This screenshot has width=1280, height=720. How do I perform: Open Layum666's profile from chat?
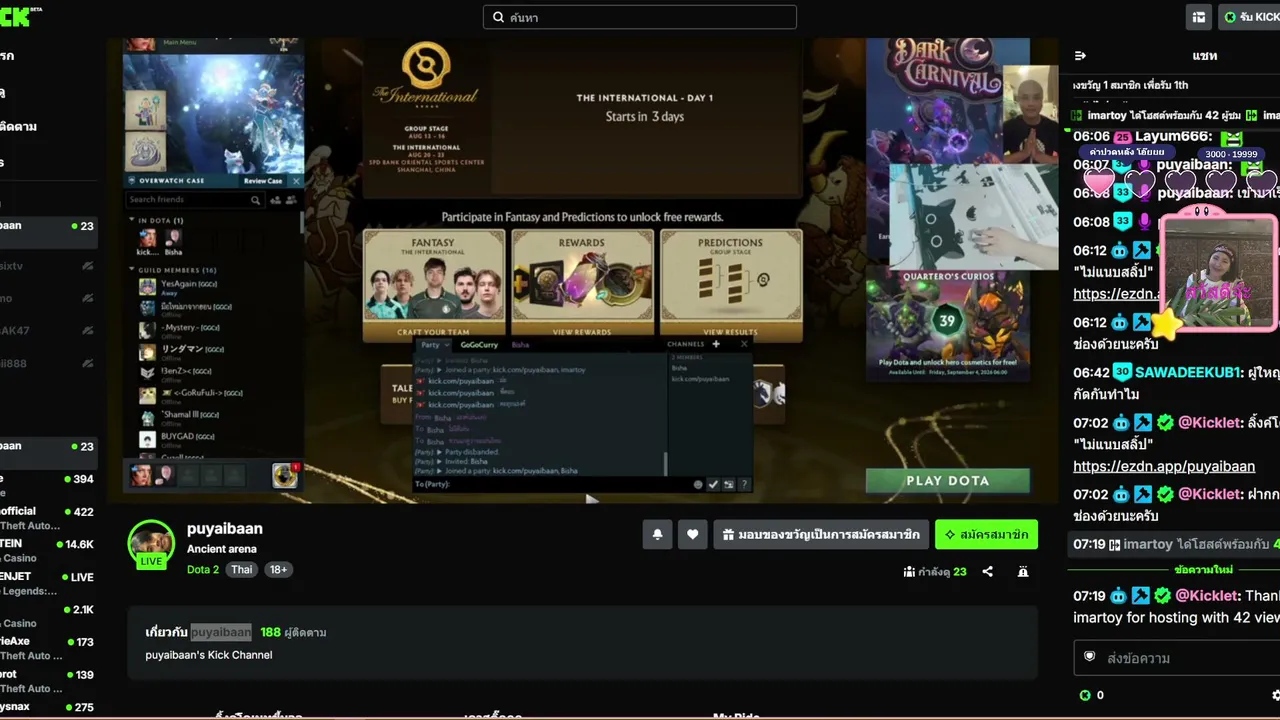click(x=1173, y=136)
